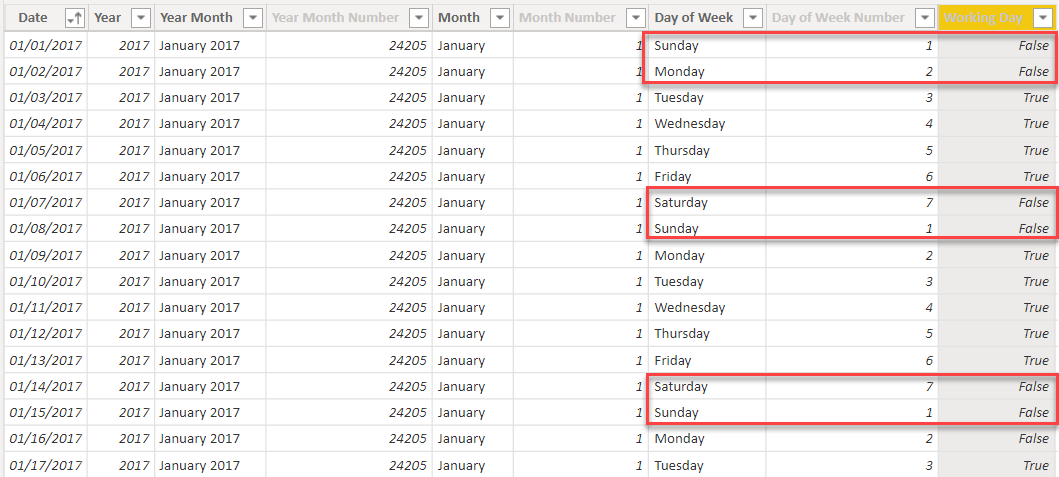This screenshot has height=477, width=1059.
Task: Expand the Year Month column filter arrow
Action: click(252, 18)
